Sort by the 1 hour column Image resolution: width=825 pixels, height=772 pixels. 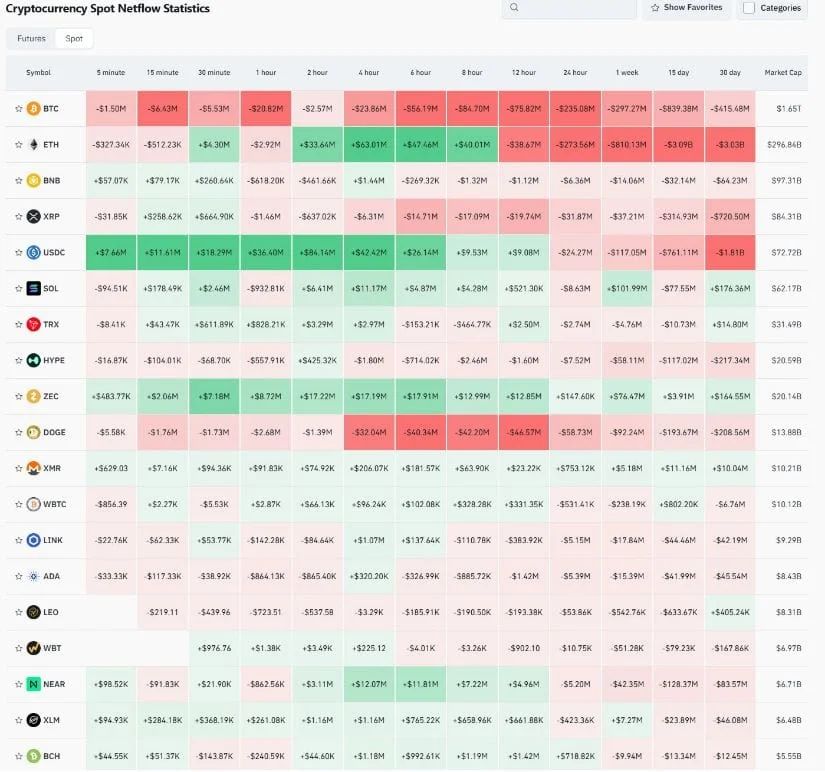click(x=266, y=73)
